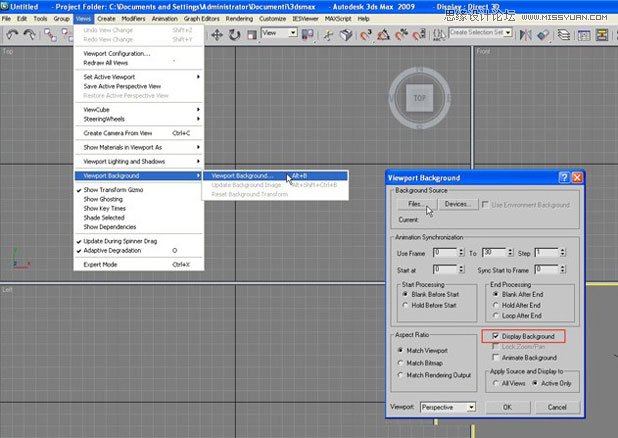618x438 pixels.
Task: Click the Viewport Background dialog help icon
Action: 564,177
